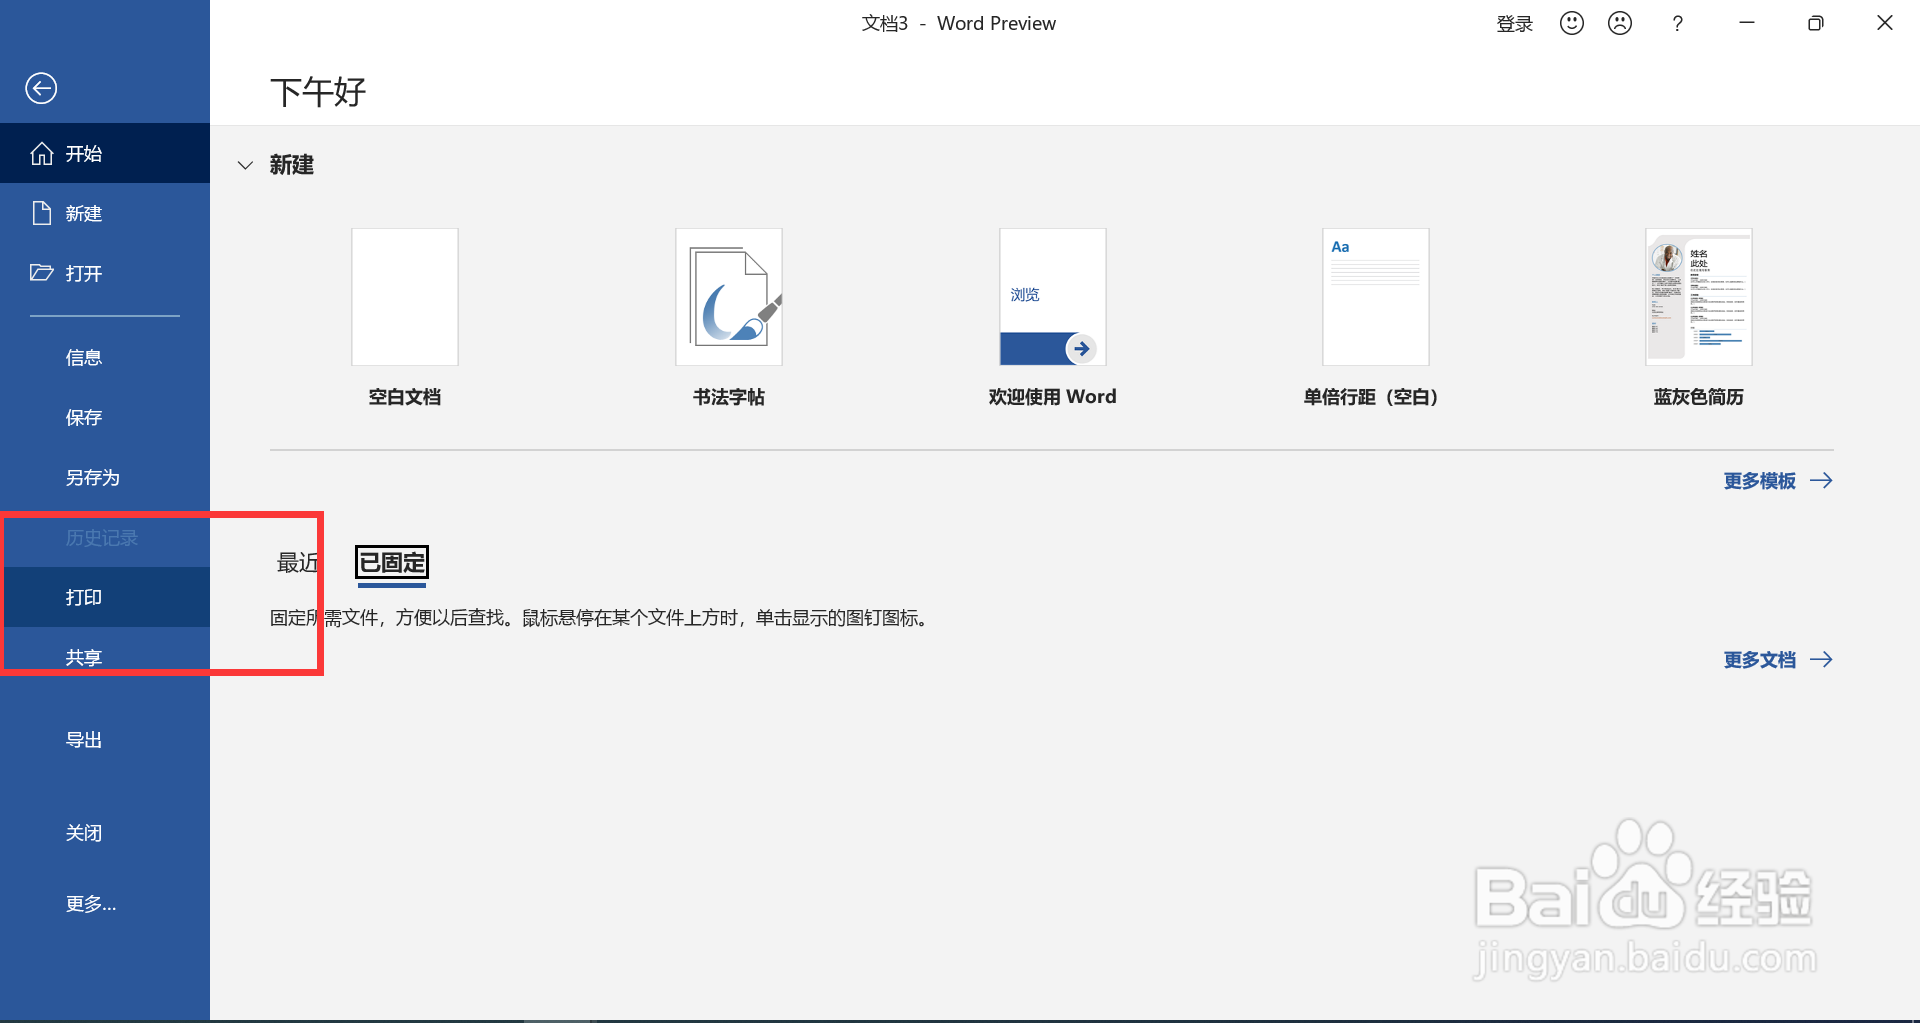Click the home icon beside 开始
Viewport: 1920px width, 1023px height.
[42, 153]
